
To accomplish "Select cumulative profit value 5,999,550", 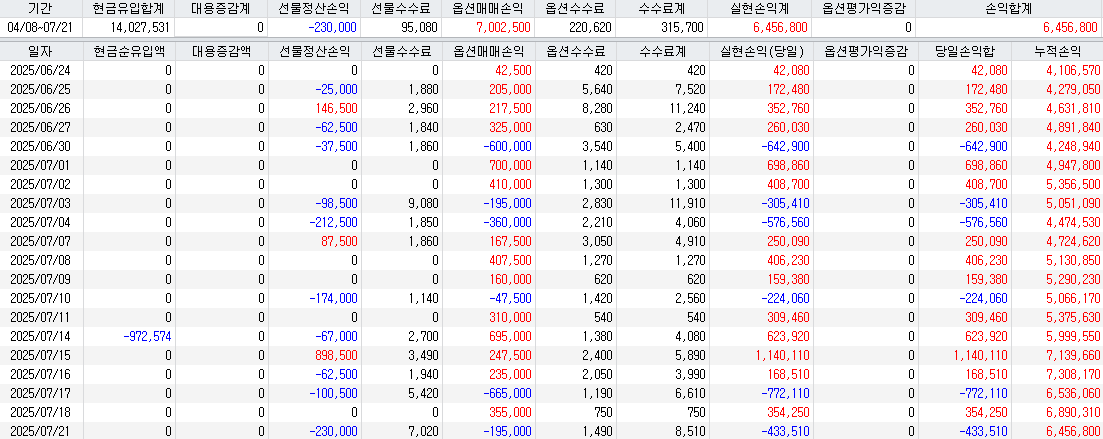I will coord(1073,336).
